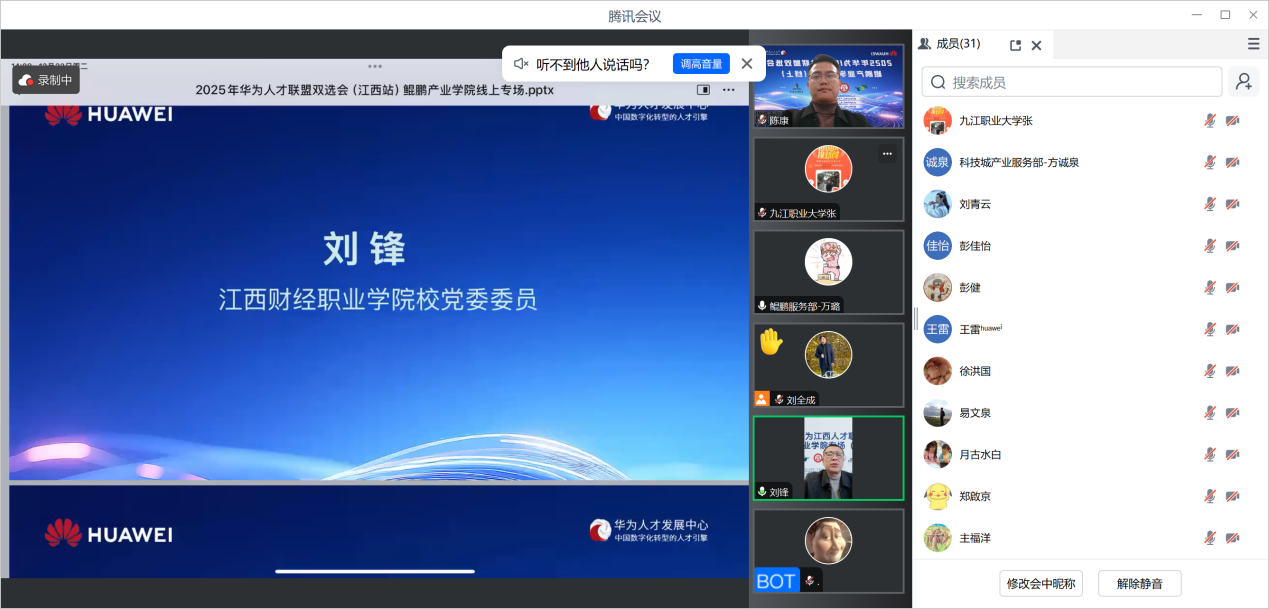Click the raised hand icon on 刘全成 tile
1269x609 pixels.
coord(770,343)
